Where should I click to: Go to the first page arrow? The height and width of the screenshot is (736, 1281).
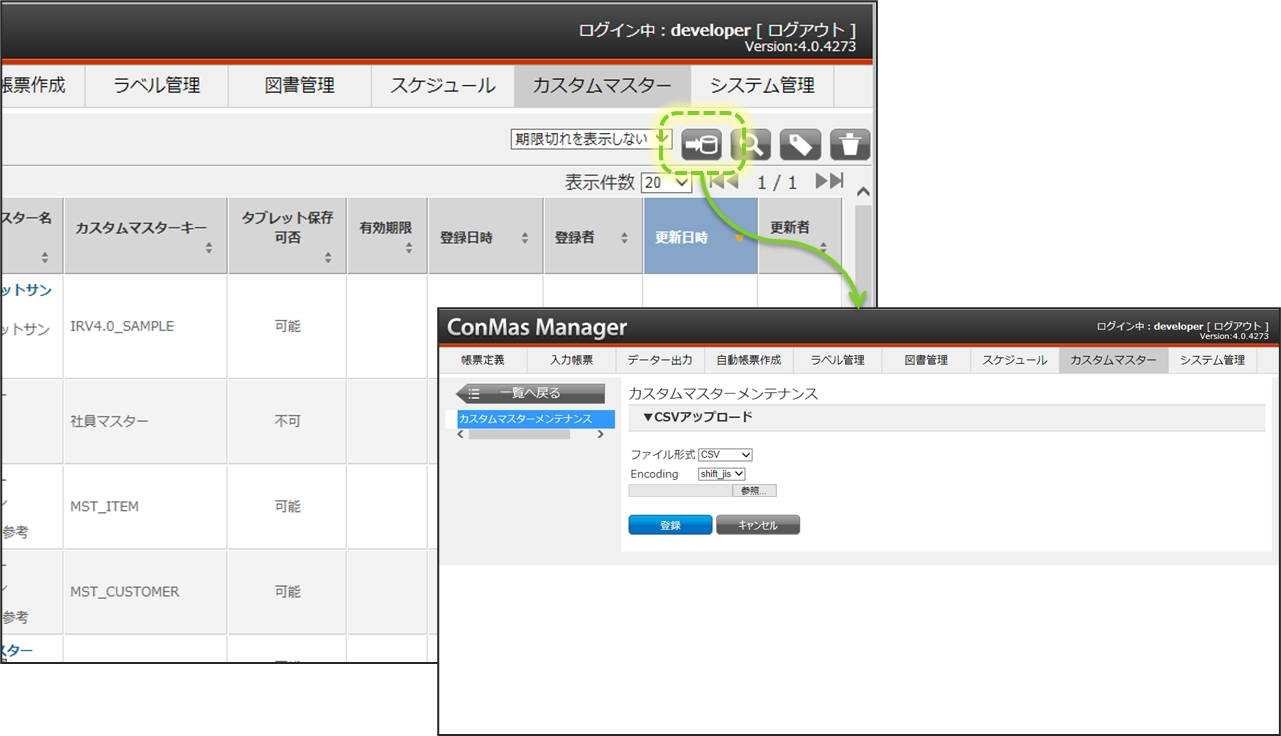pos(723,181)
